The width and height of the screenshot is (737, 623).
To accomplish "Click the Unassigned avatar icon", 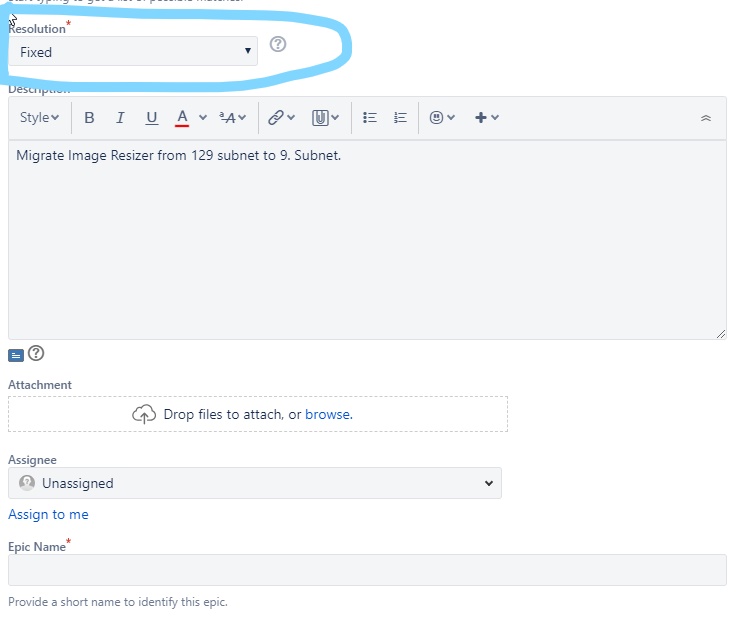I will pos(27,483).
